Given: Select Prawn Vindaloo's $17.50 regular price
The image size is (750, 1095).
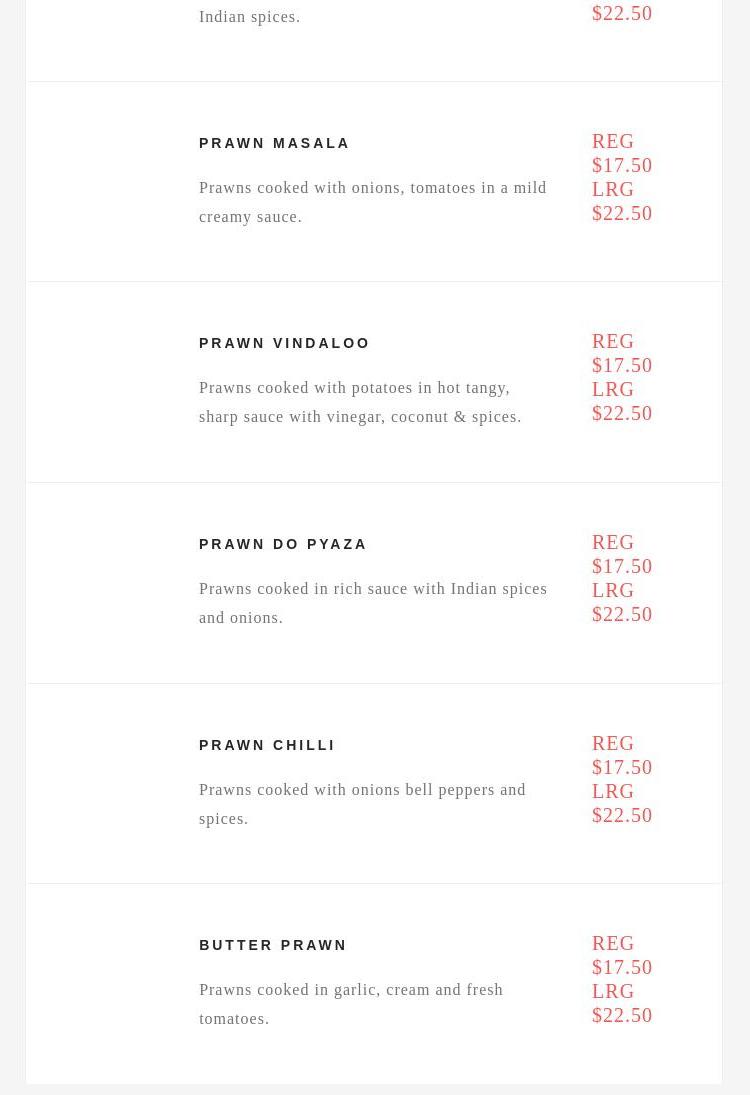Looking at the screenshot, I should 622,365.
